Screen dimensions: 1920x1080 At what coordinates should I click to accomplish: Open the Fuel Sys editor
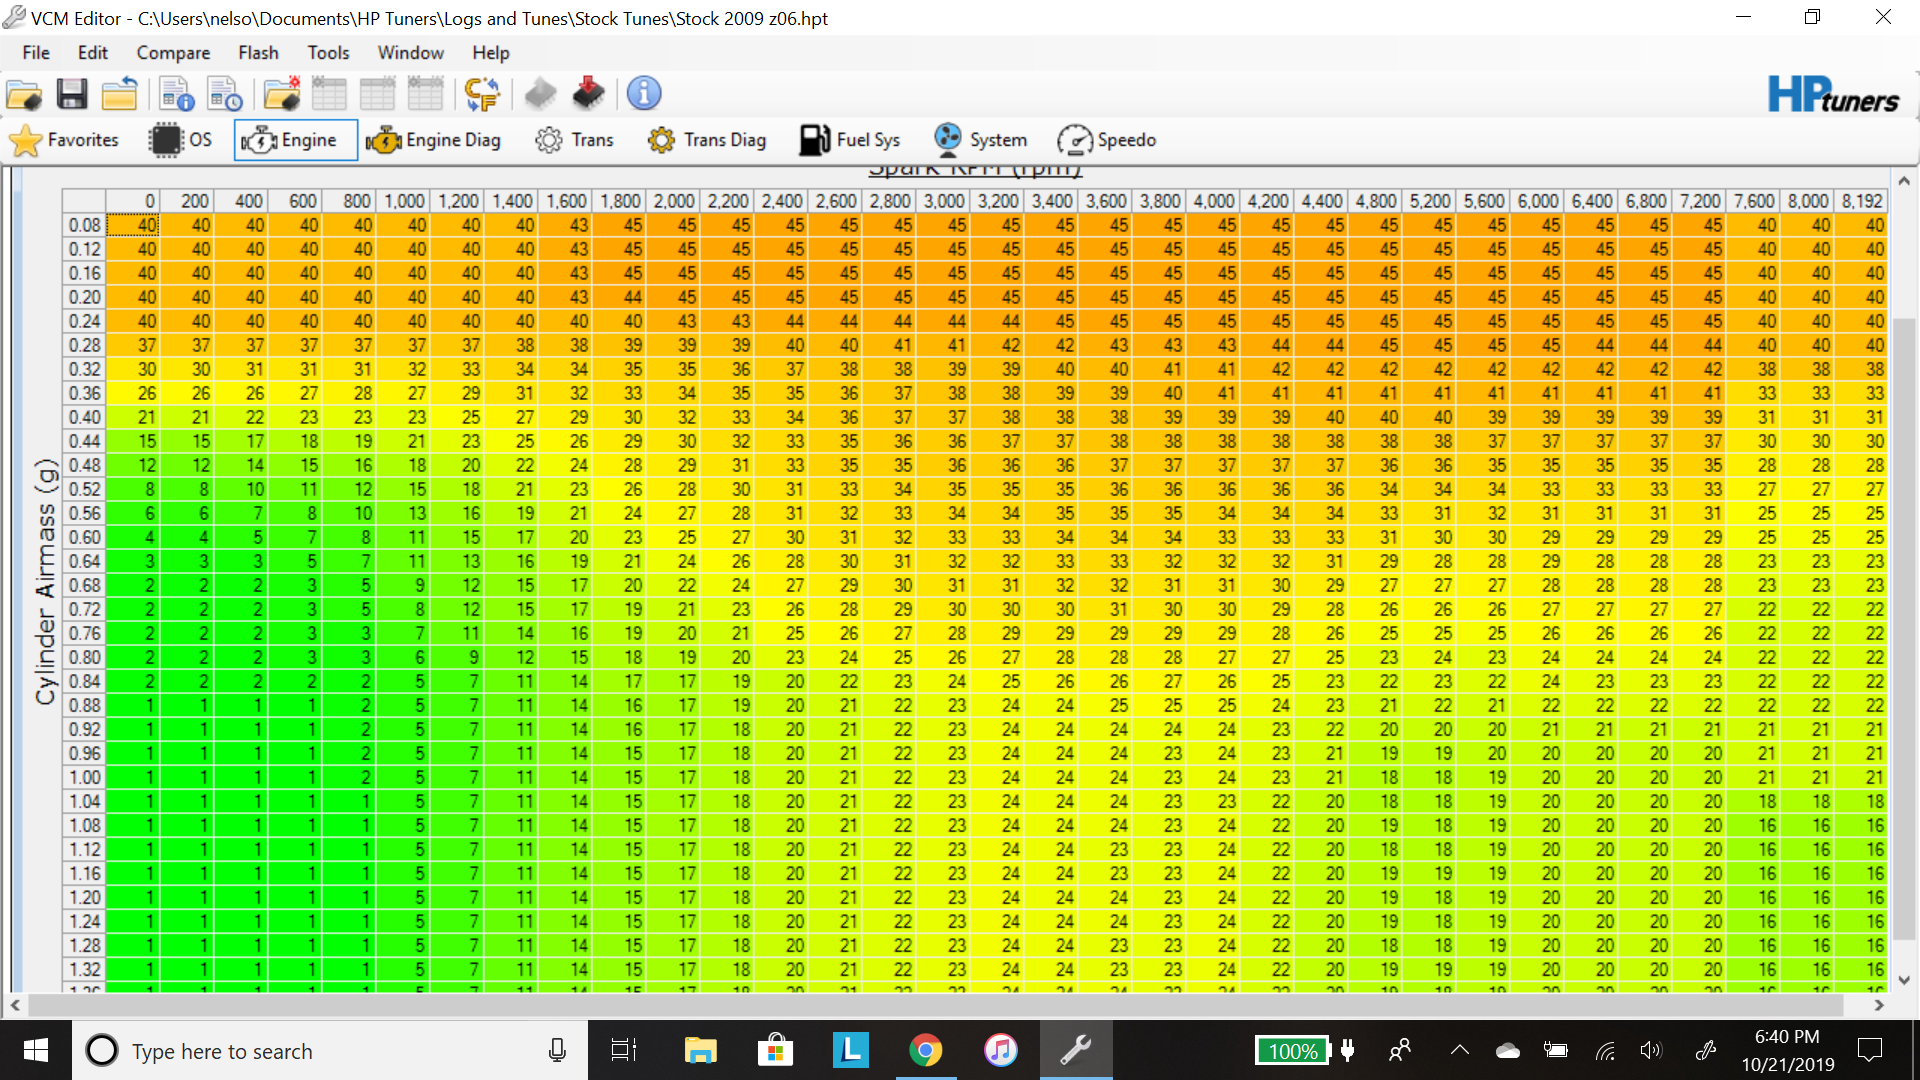coord(849,140)
